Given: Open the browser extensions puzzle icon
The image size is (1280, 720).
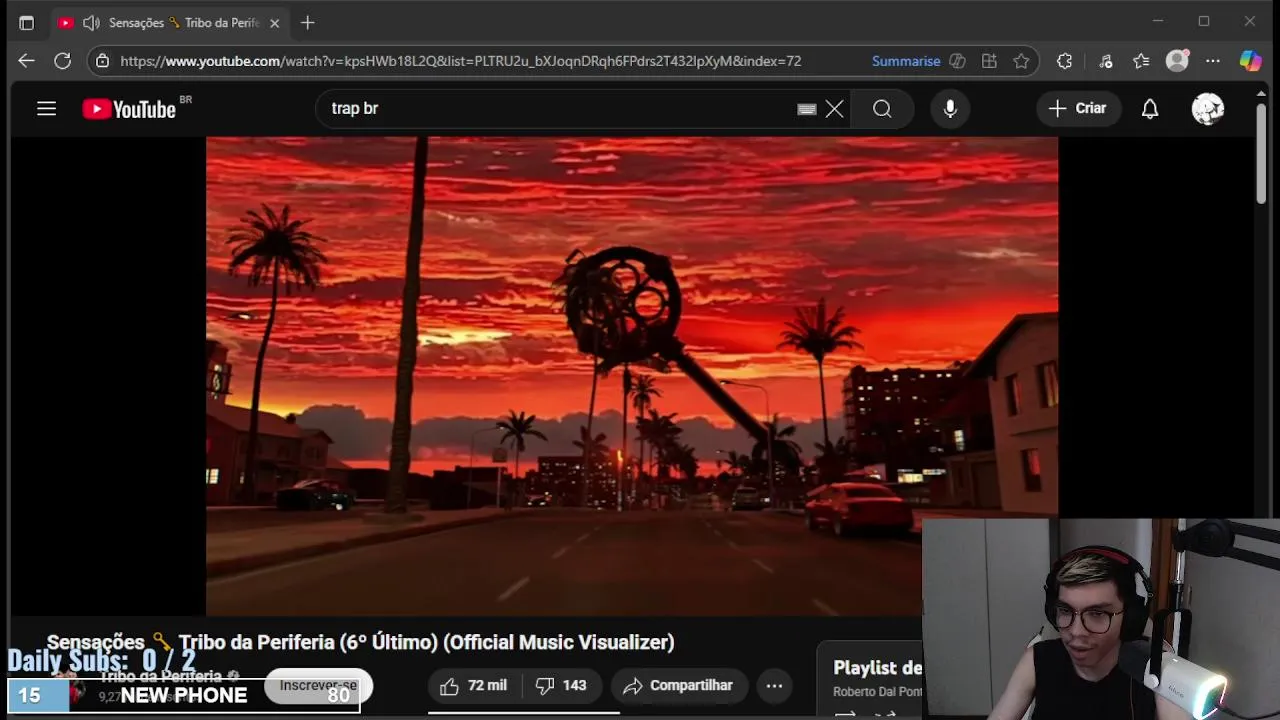Looking at the screenshot, I should click(1064, 61).
